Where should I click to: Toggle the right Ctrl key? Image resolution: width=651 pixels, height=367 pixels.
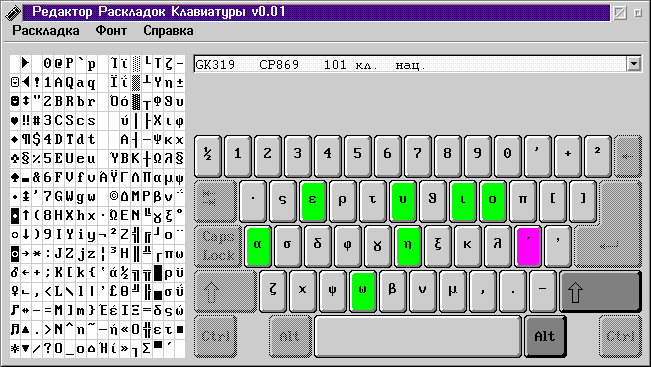(x=620, y=336)
